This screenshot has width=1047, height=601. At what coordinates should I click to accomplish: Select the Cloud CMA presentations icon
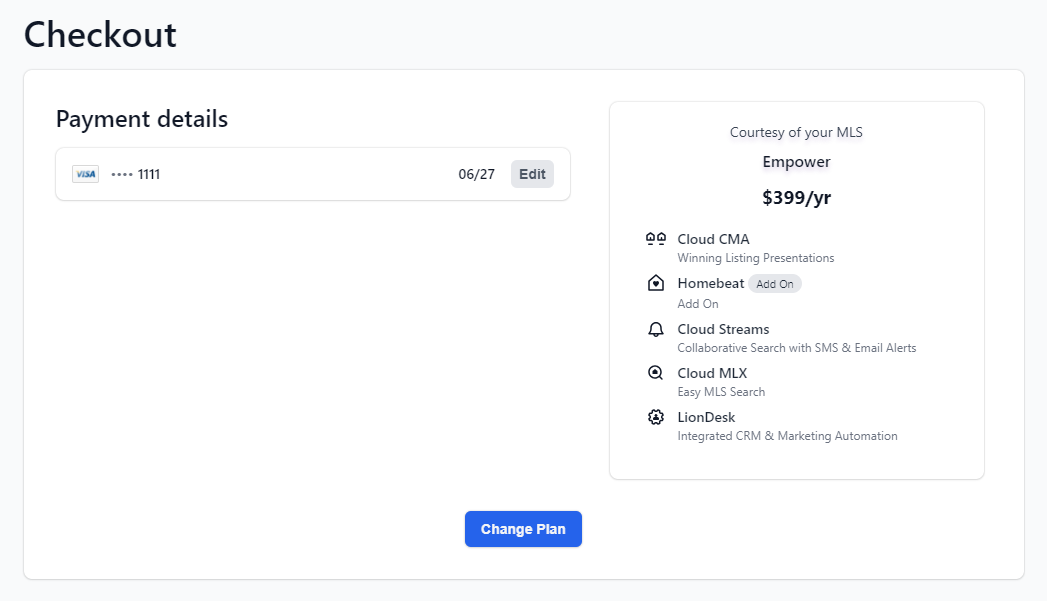point(655,238)
